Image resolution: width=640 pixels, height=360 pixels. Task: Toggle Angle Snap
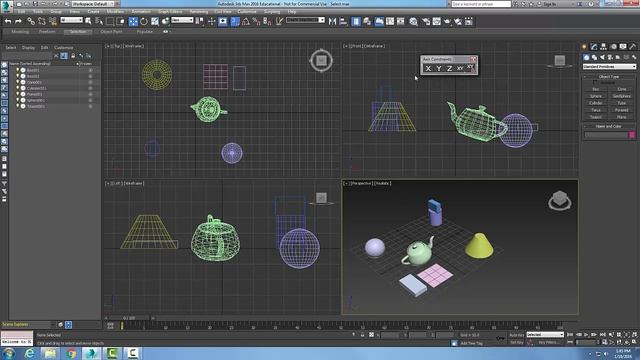coord(246,21)
